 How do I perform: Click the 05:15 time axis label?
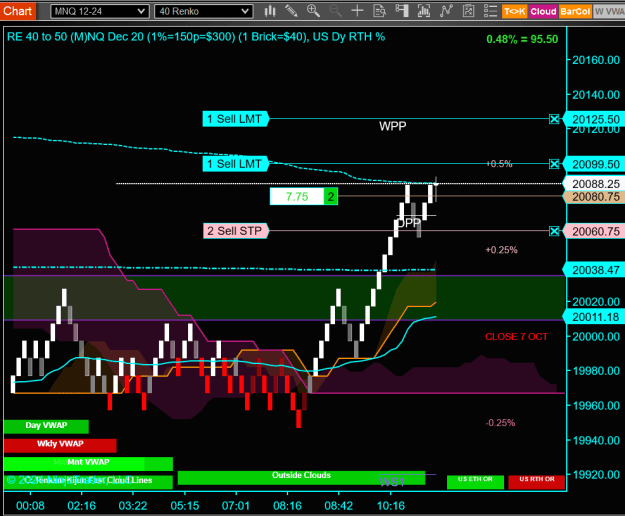(x=185, y=506)
